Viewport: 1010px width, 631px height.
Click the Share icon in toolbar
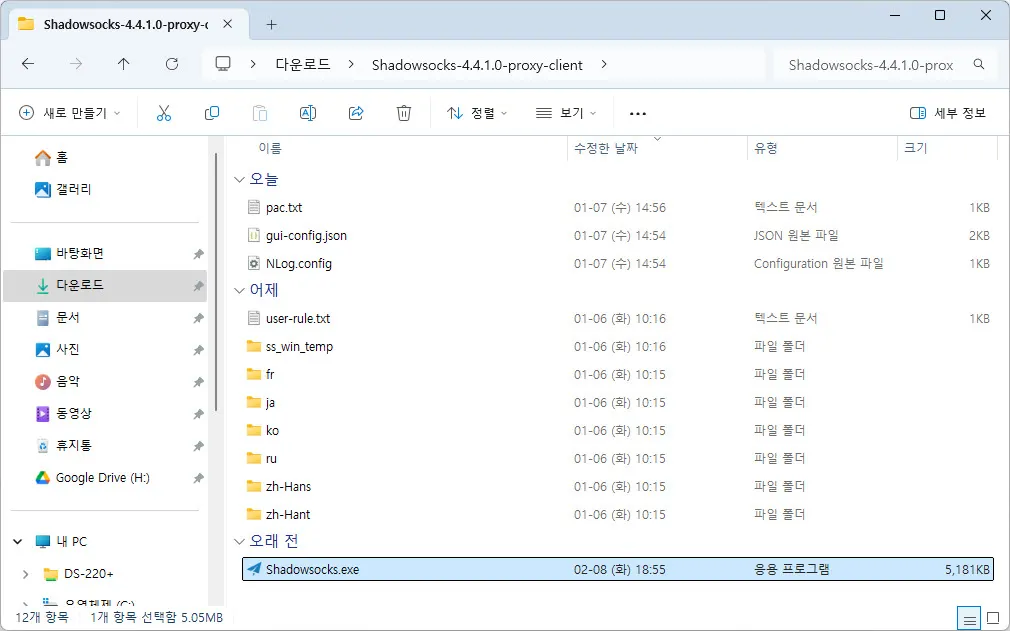click(x=356, y=113)
